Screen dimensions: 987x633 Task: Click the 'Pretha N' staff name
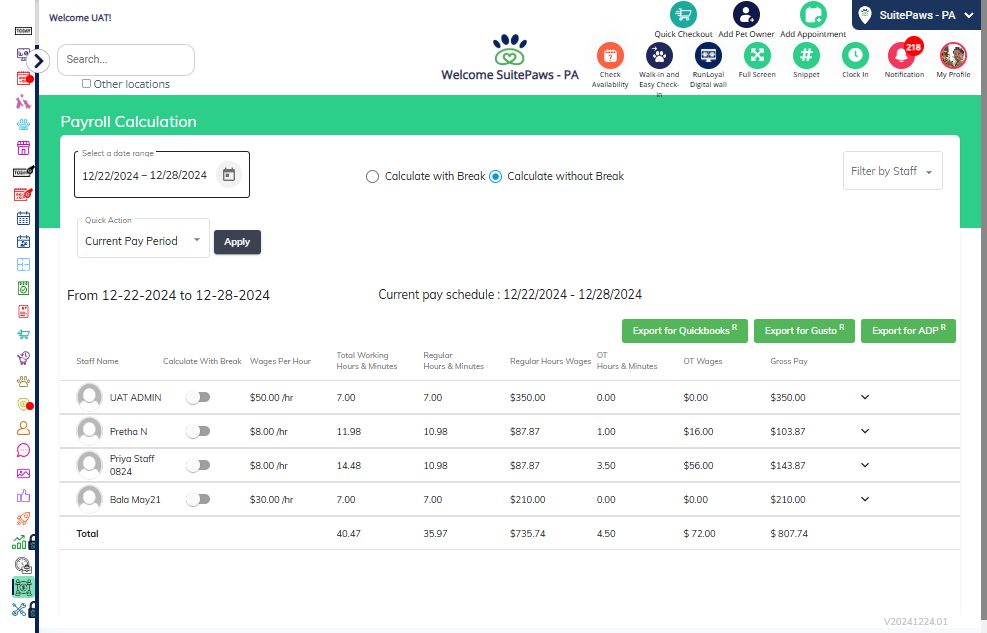point(128,432)
